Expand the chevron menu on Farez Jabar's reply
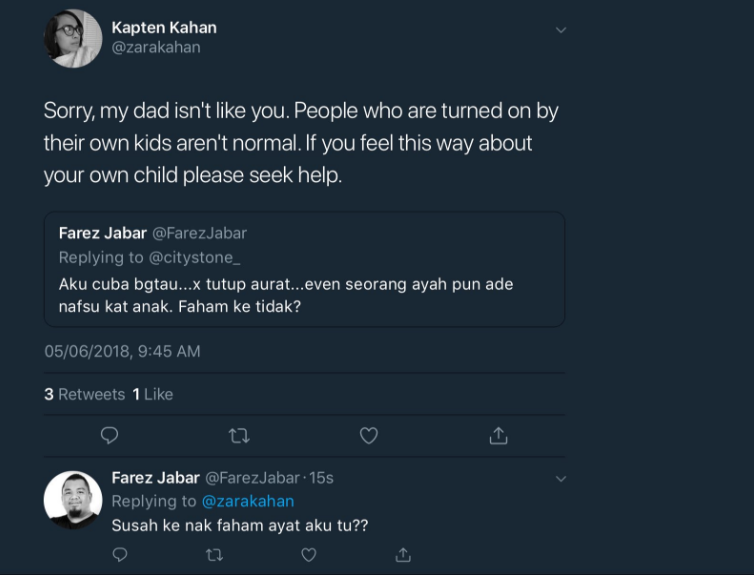The height and width of the screenshot is (575, 754). point(561,479)
